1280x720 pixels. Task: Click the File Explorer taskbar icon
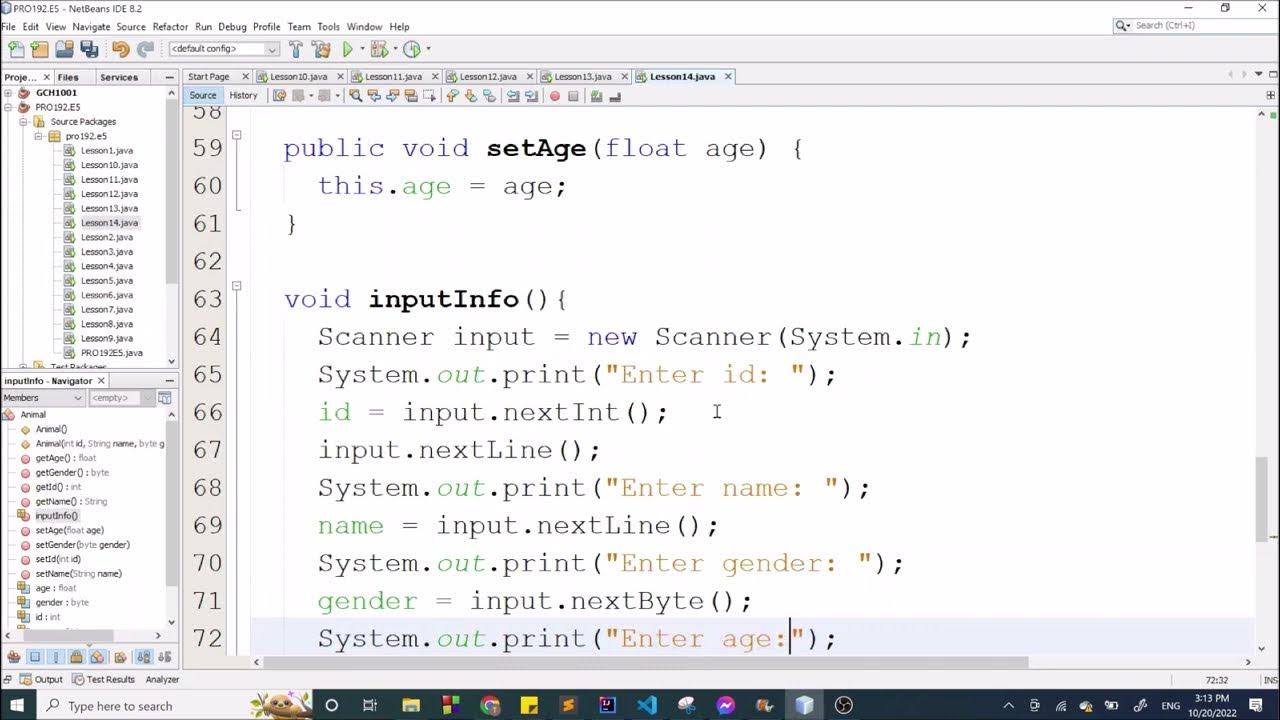411,705
